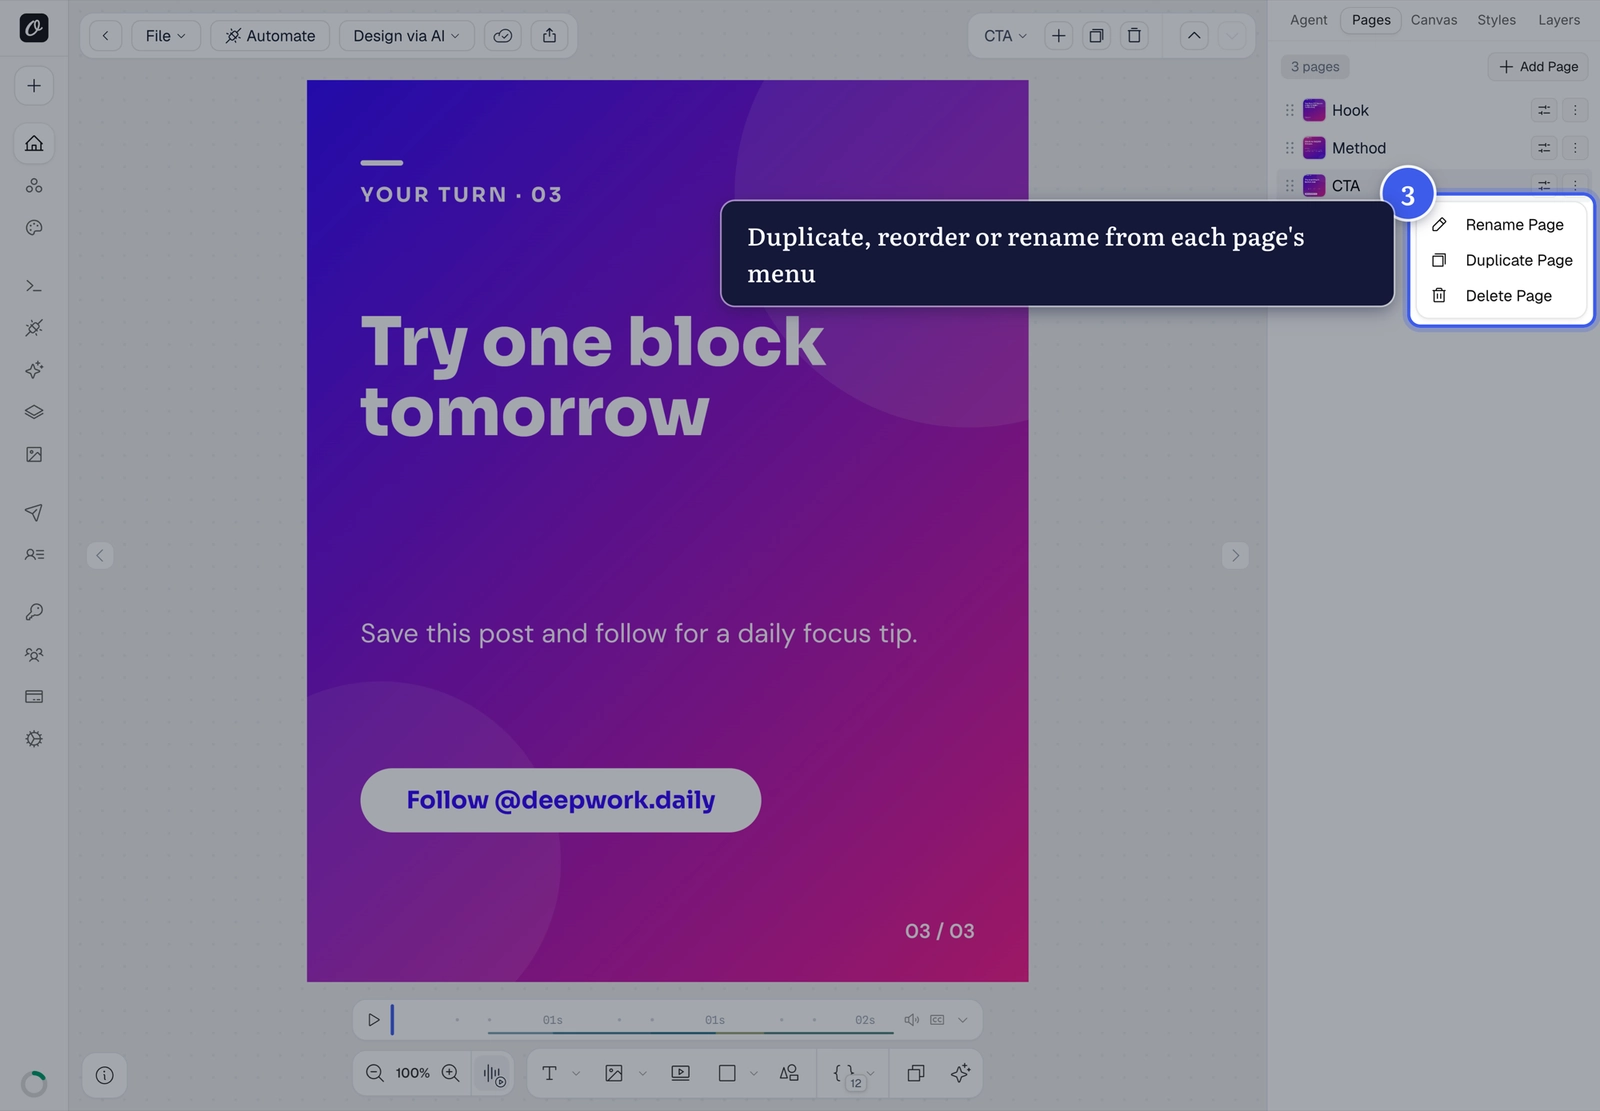The height and width of the screenshot is (1111, 1600).
Task: Open the palette icon in sidebar
Action: click(x=34, y=228)
